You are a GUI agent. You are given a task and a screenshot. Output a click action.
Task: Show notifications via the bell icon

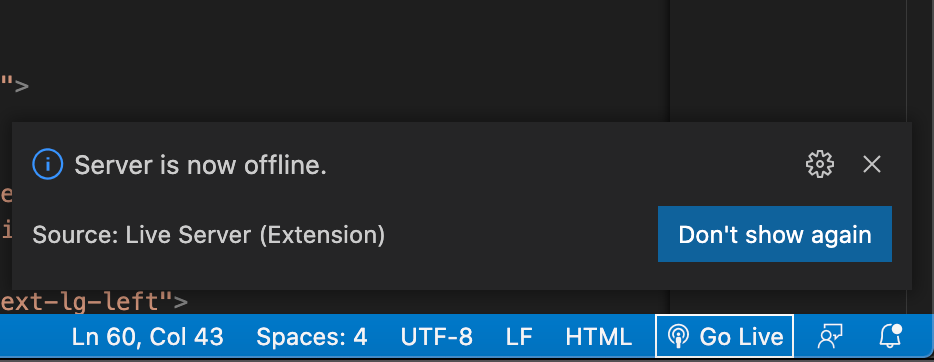click(891, 337)
